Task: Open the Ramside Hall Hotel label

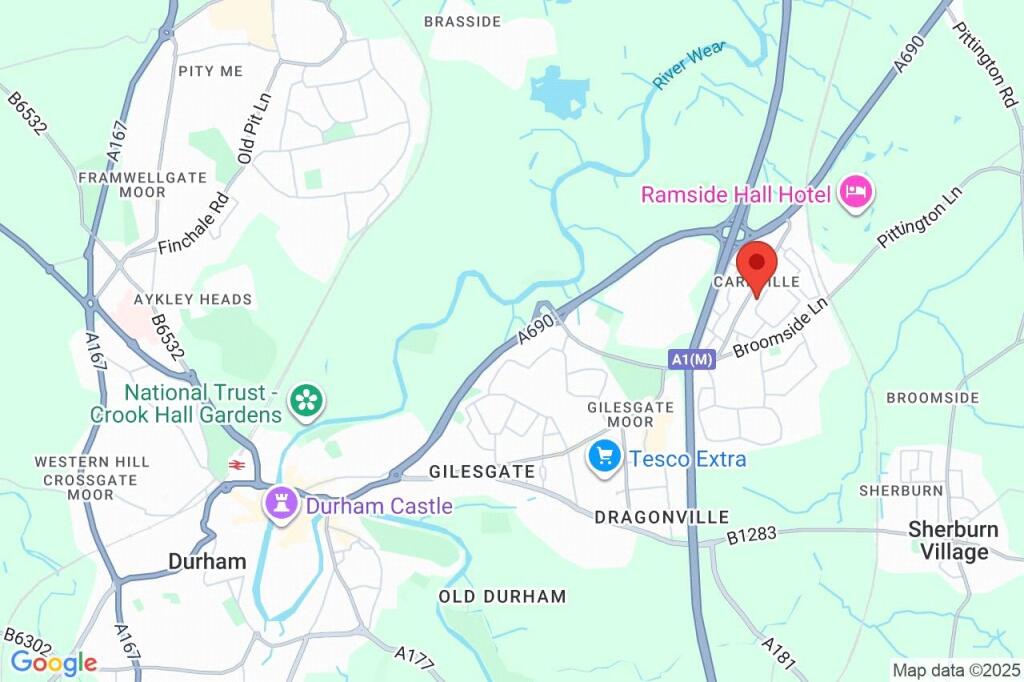Action: [736, 194]
